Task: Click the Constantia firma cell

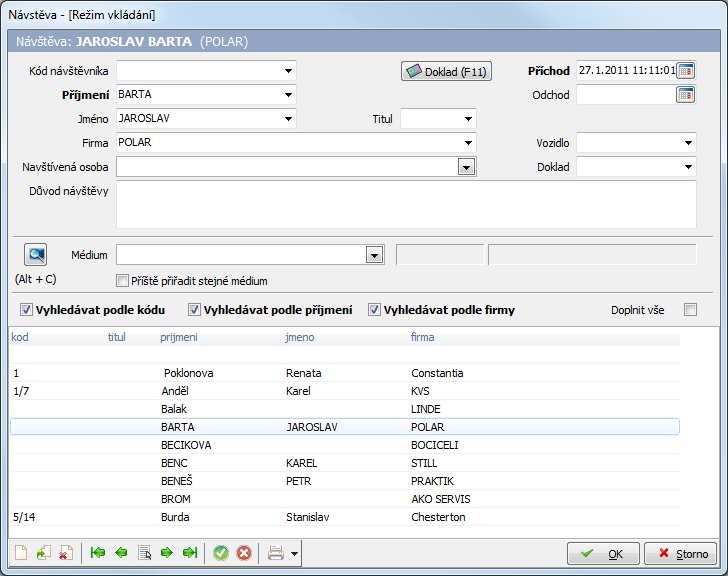Action: (x=437, y=373)
